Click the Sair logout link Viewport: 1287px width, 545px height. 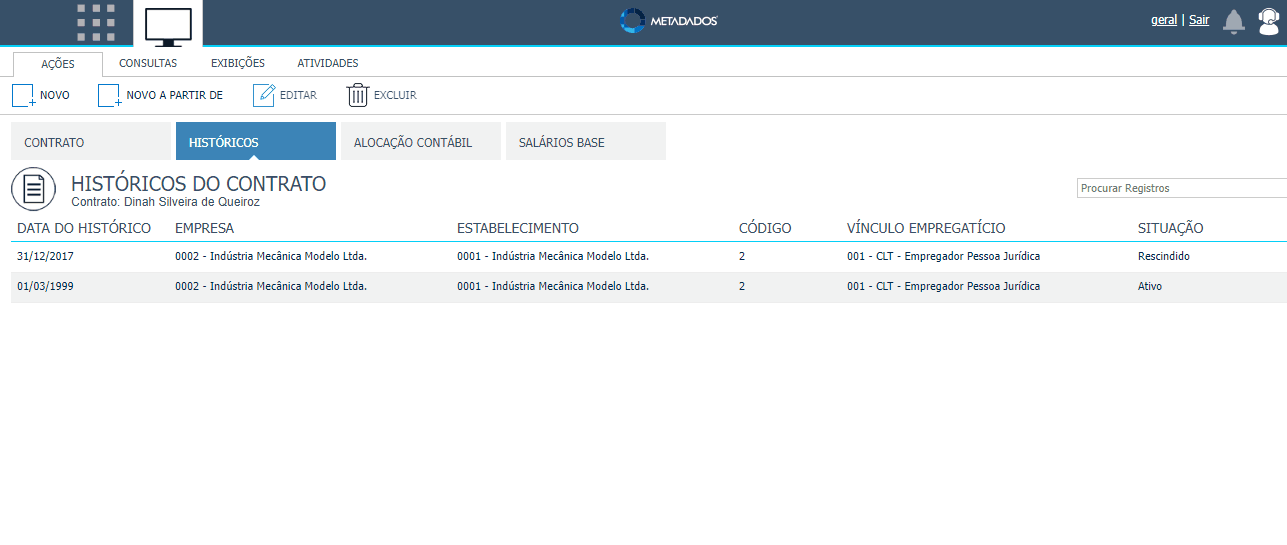[x=1199, y=19]
